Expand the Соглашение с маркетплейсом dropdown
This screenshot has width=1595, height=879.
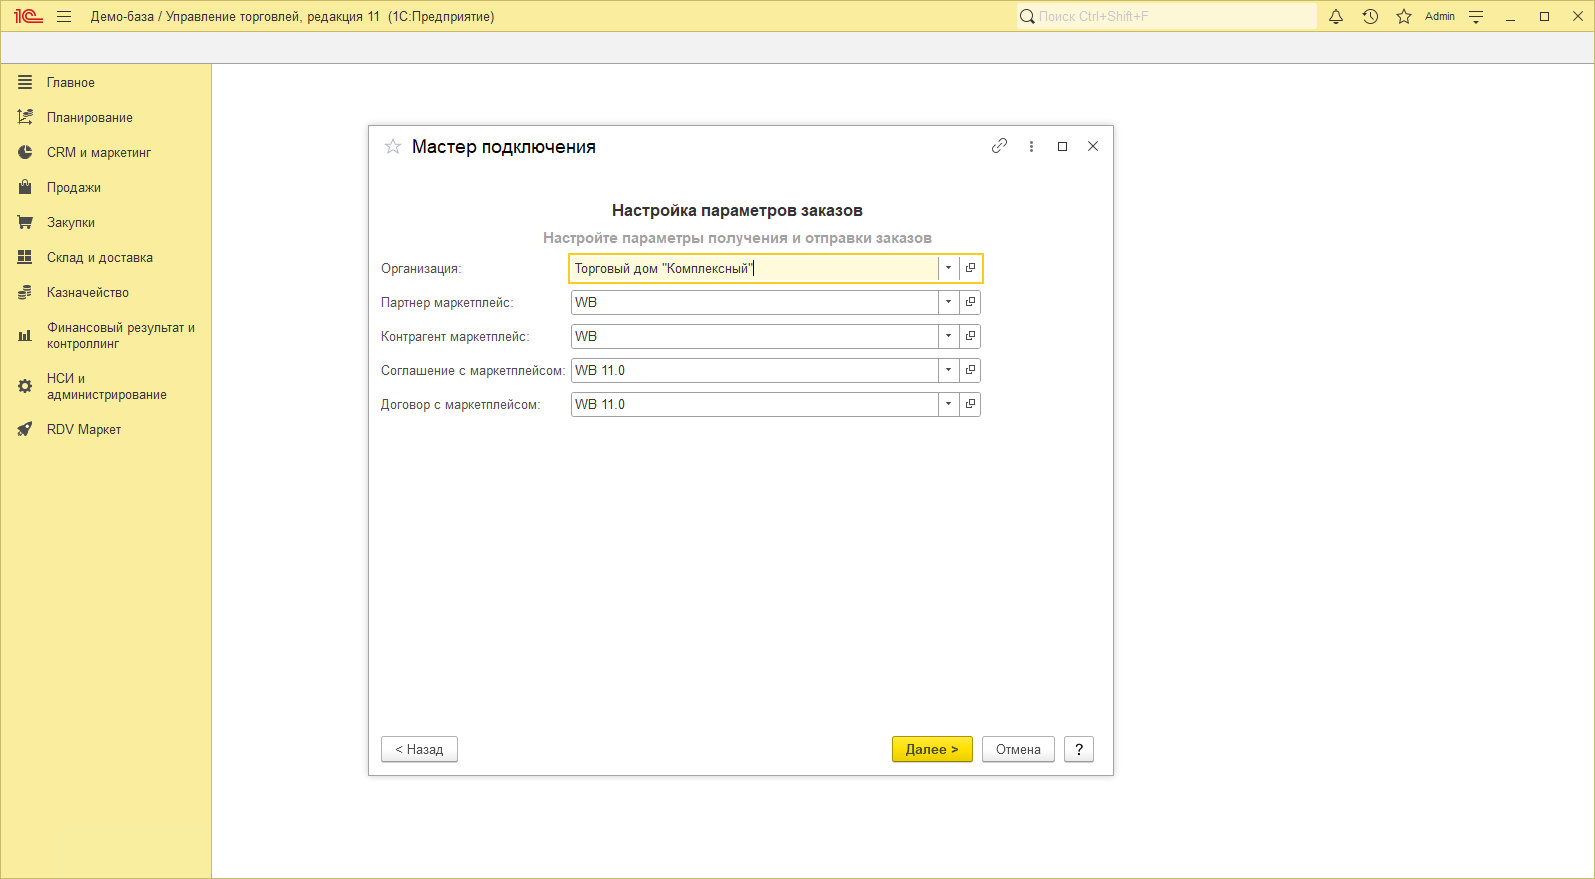coord(948,370)
